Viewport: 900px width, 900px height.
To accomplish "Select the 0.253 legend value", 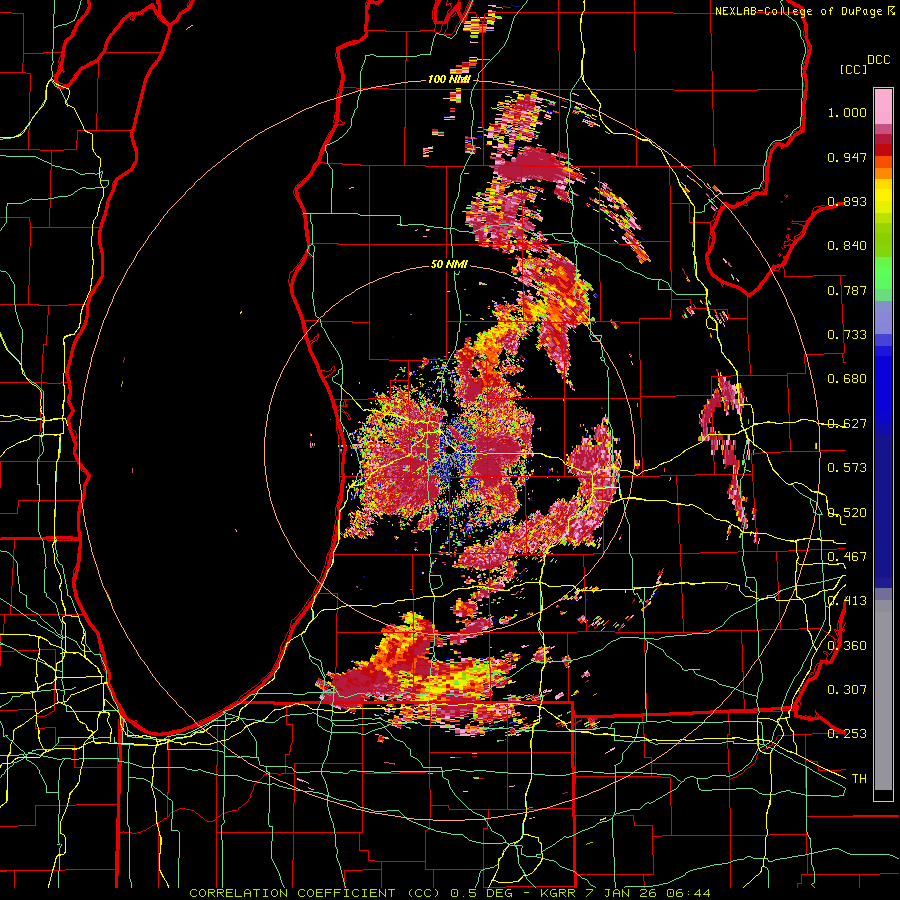I will coord(847,734).
